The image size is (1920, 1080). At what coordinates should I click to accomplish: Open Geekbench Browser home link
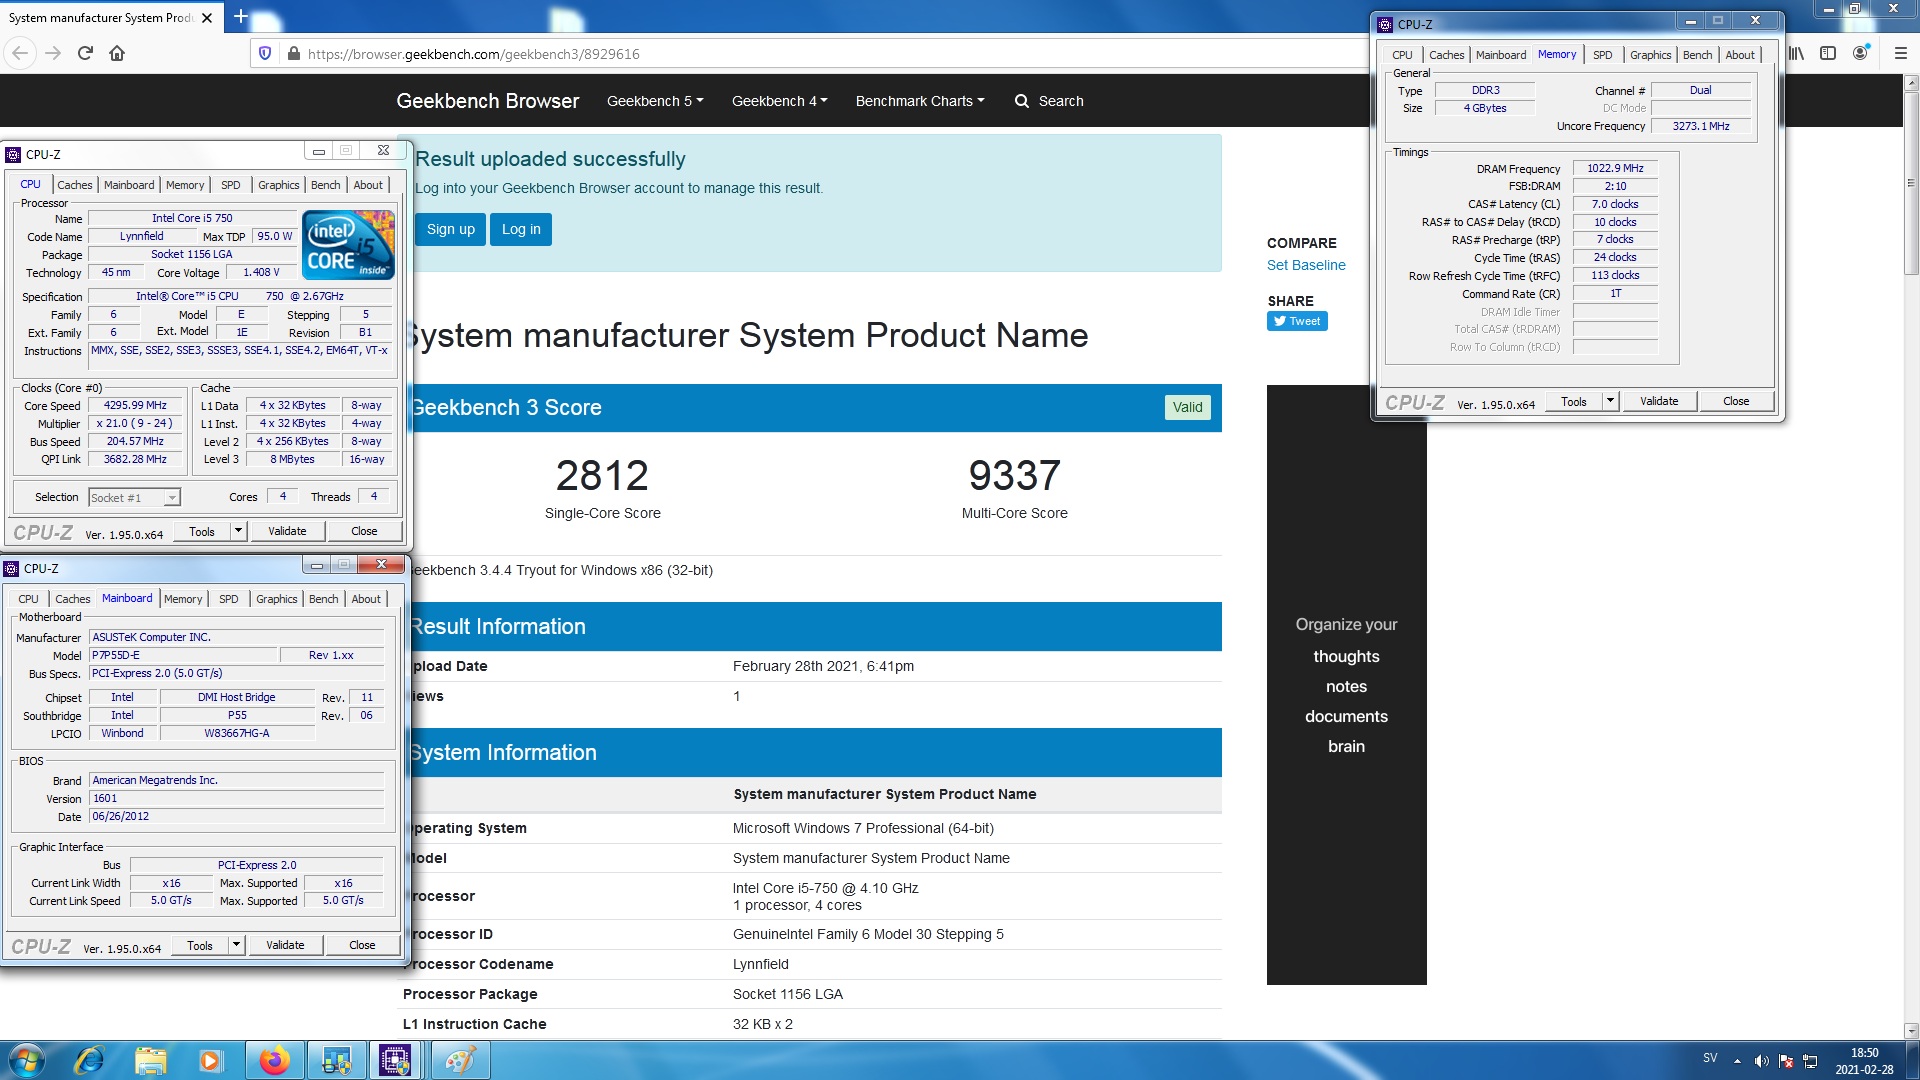(487, 101)
